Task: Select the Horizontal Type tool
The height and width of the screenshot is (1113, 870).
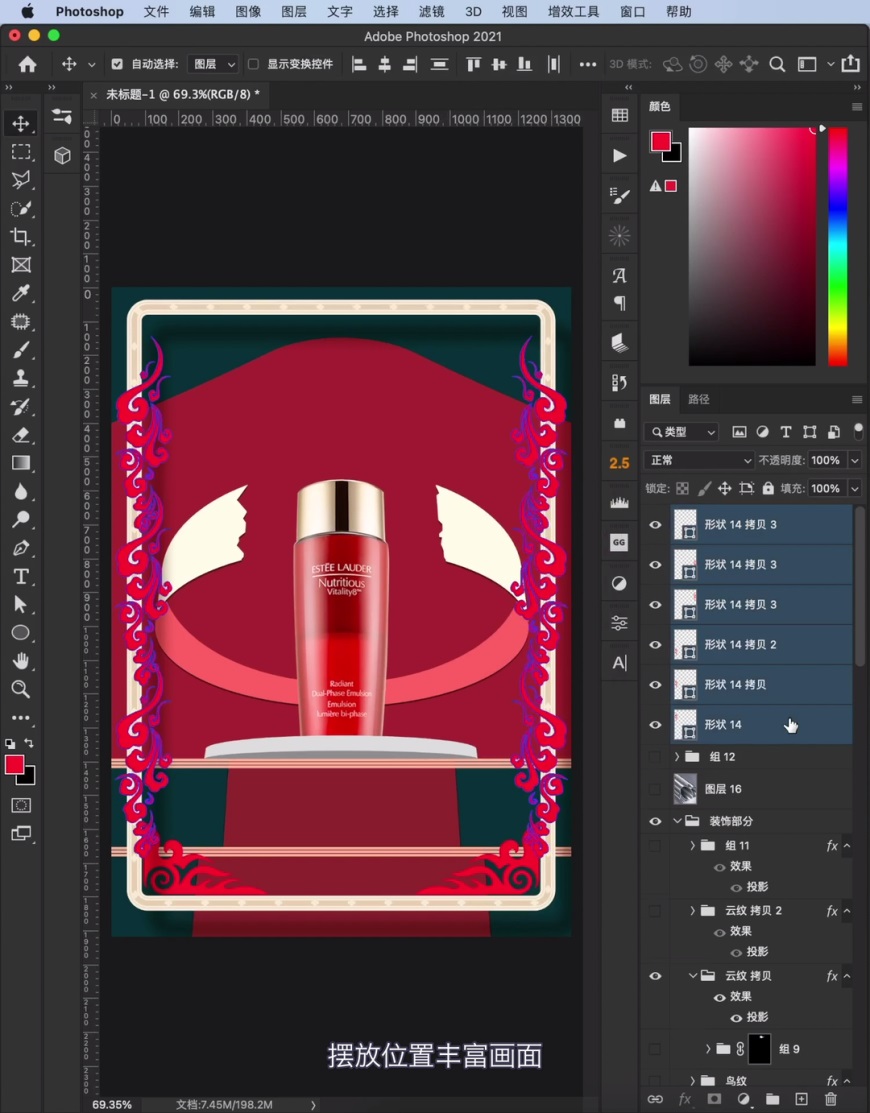Action: (x=21, y=576)
